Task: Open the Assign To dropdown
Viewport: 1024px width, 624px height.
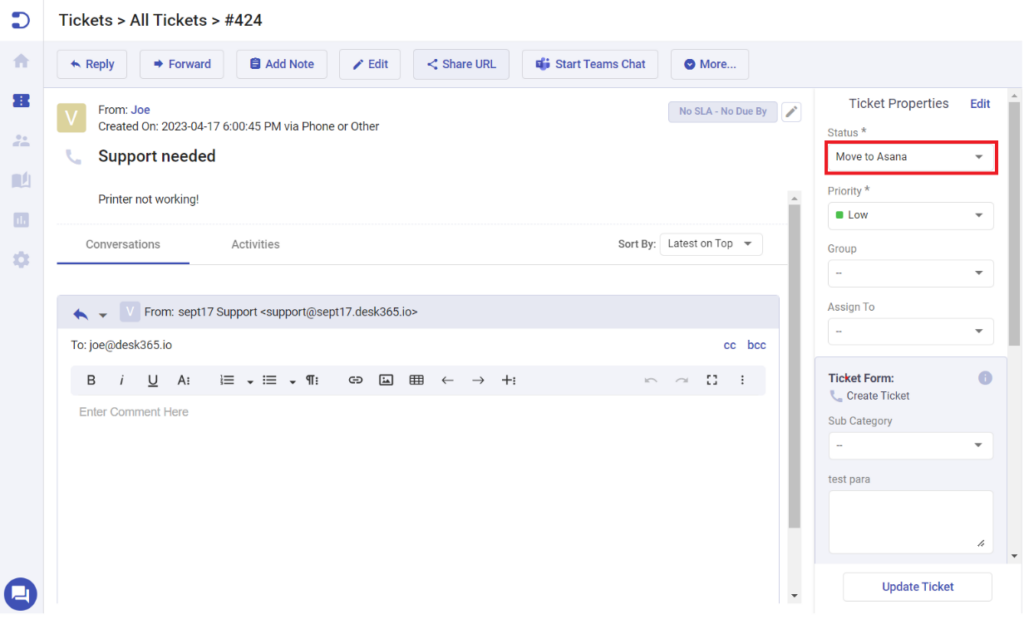Action: (x=910, y=331)
